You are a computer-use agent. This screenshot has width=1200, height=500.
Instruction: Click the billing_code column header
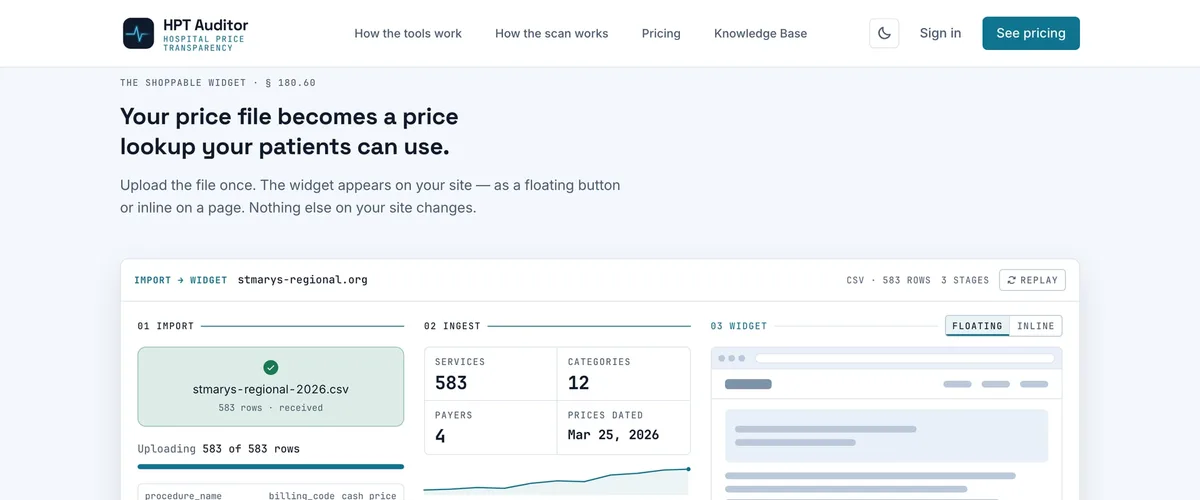tap(302, 495)
